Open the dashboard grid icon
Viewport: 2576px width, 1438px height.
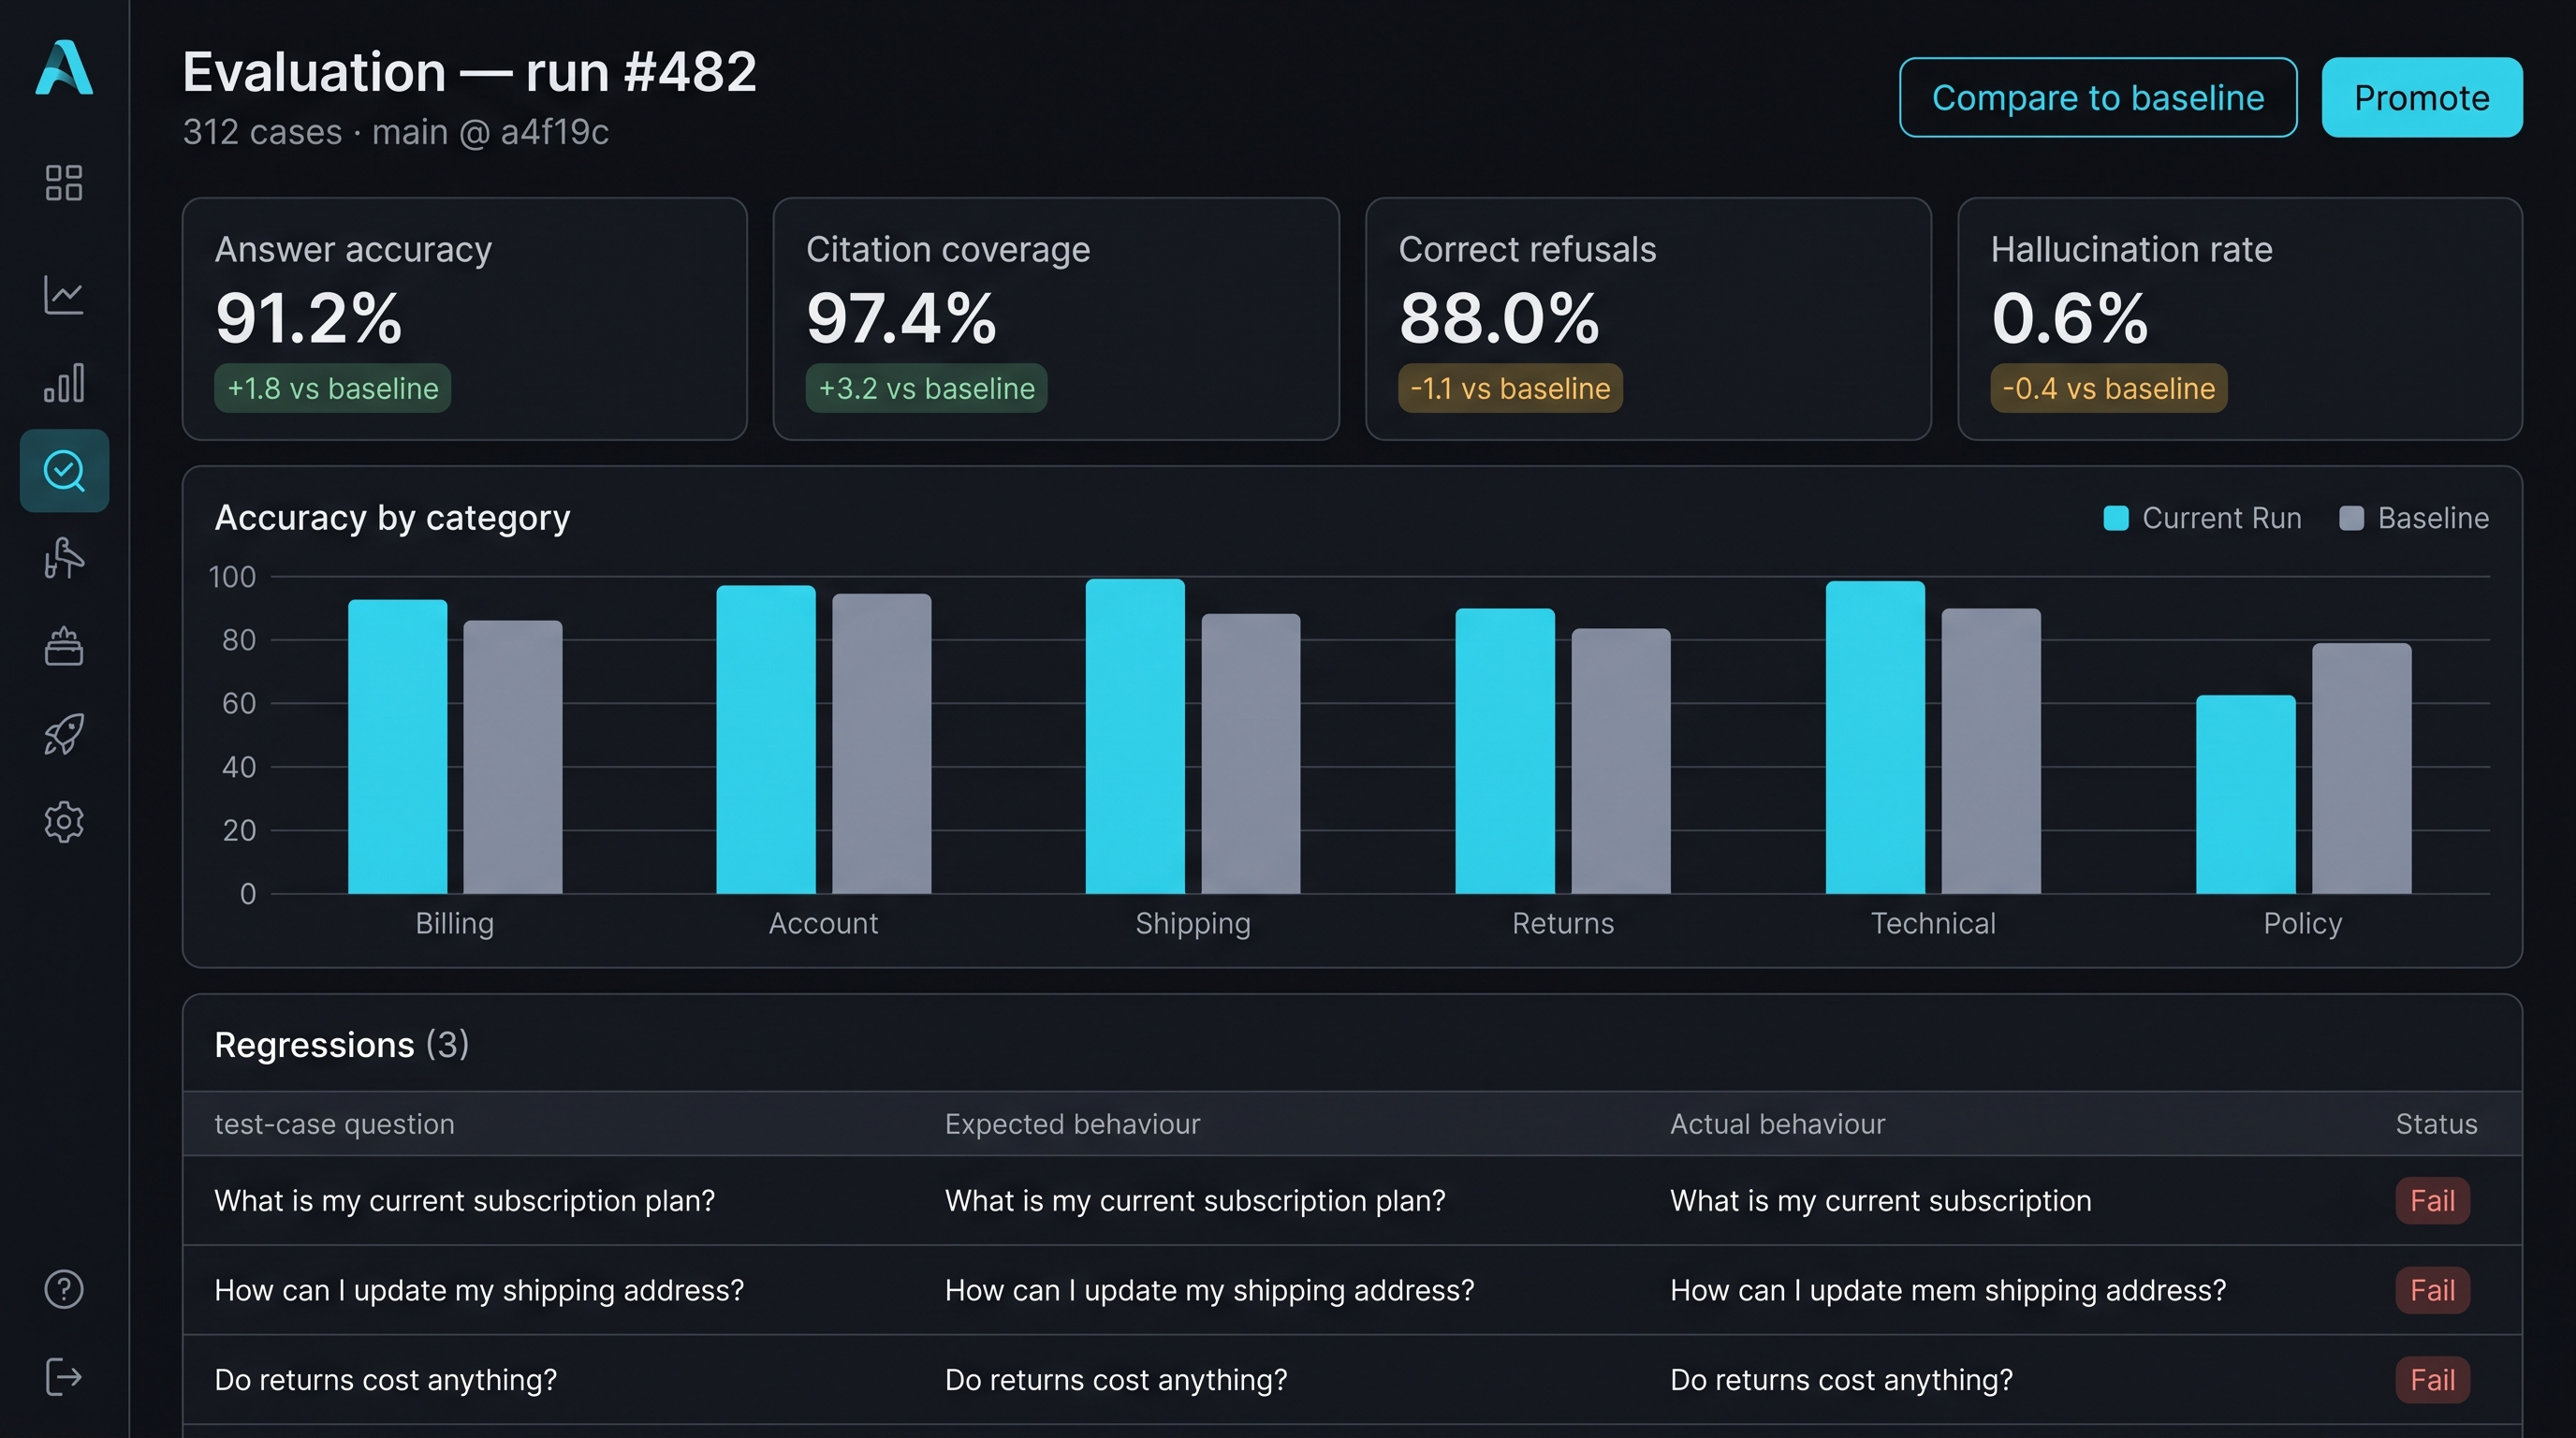click(x=64, y=183)
